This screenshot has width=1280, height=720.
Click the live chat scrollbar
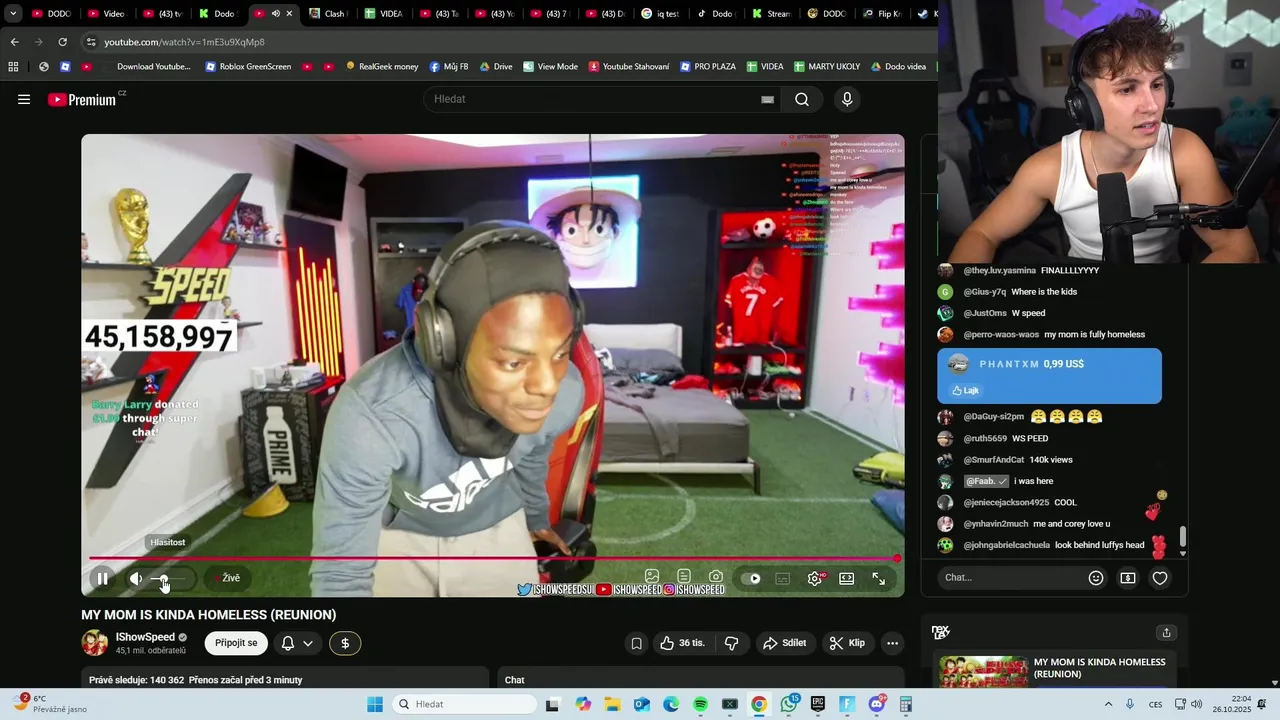tap(1183, 536)
